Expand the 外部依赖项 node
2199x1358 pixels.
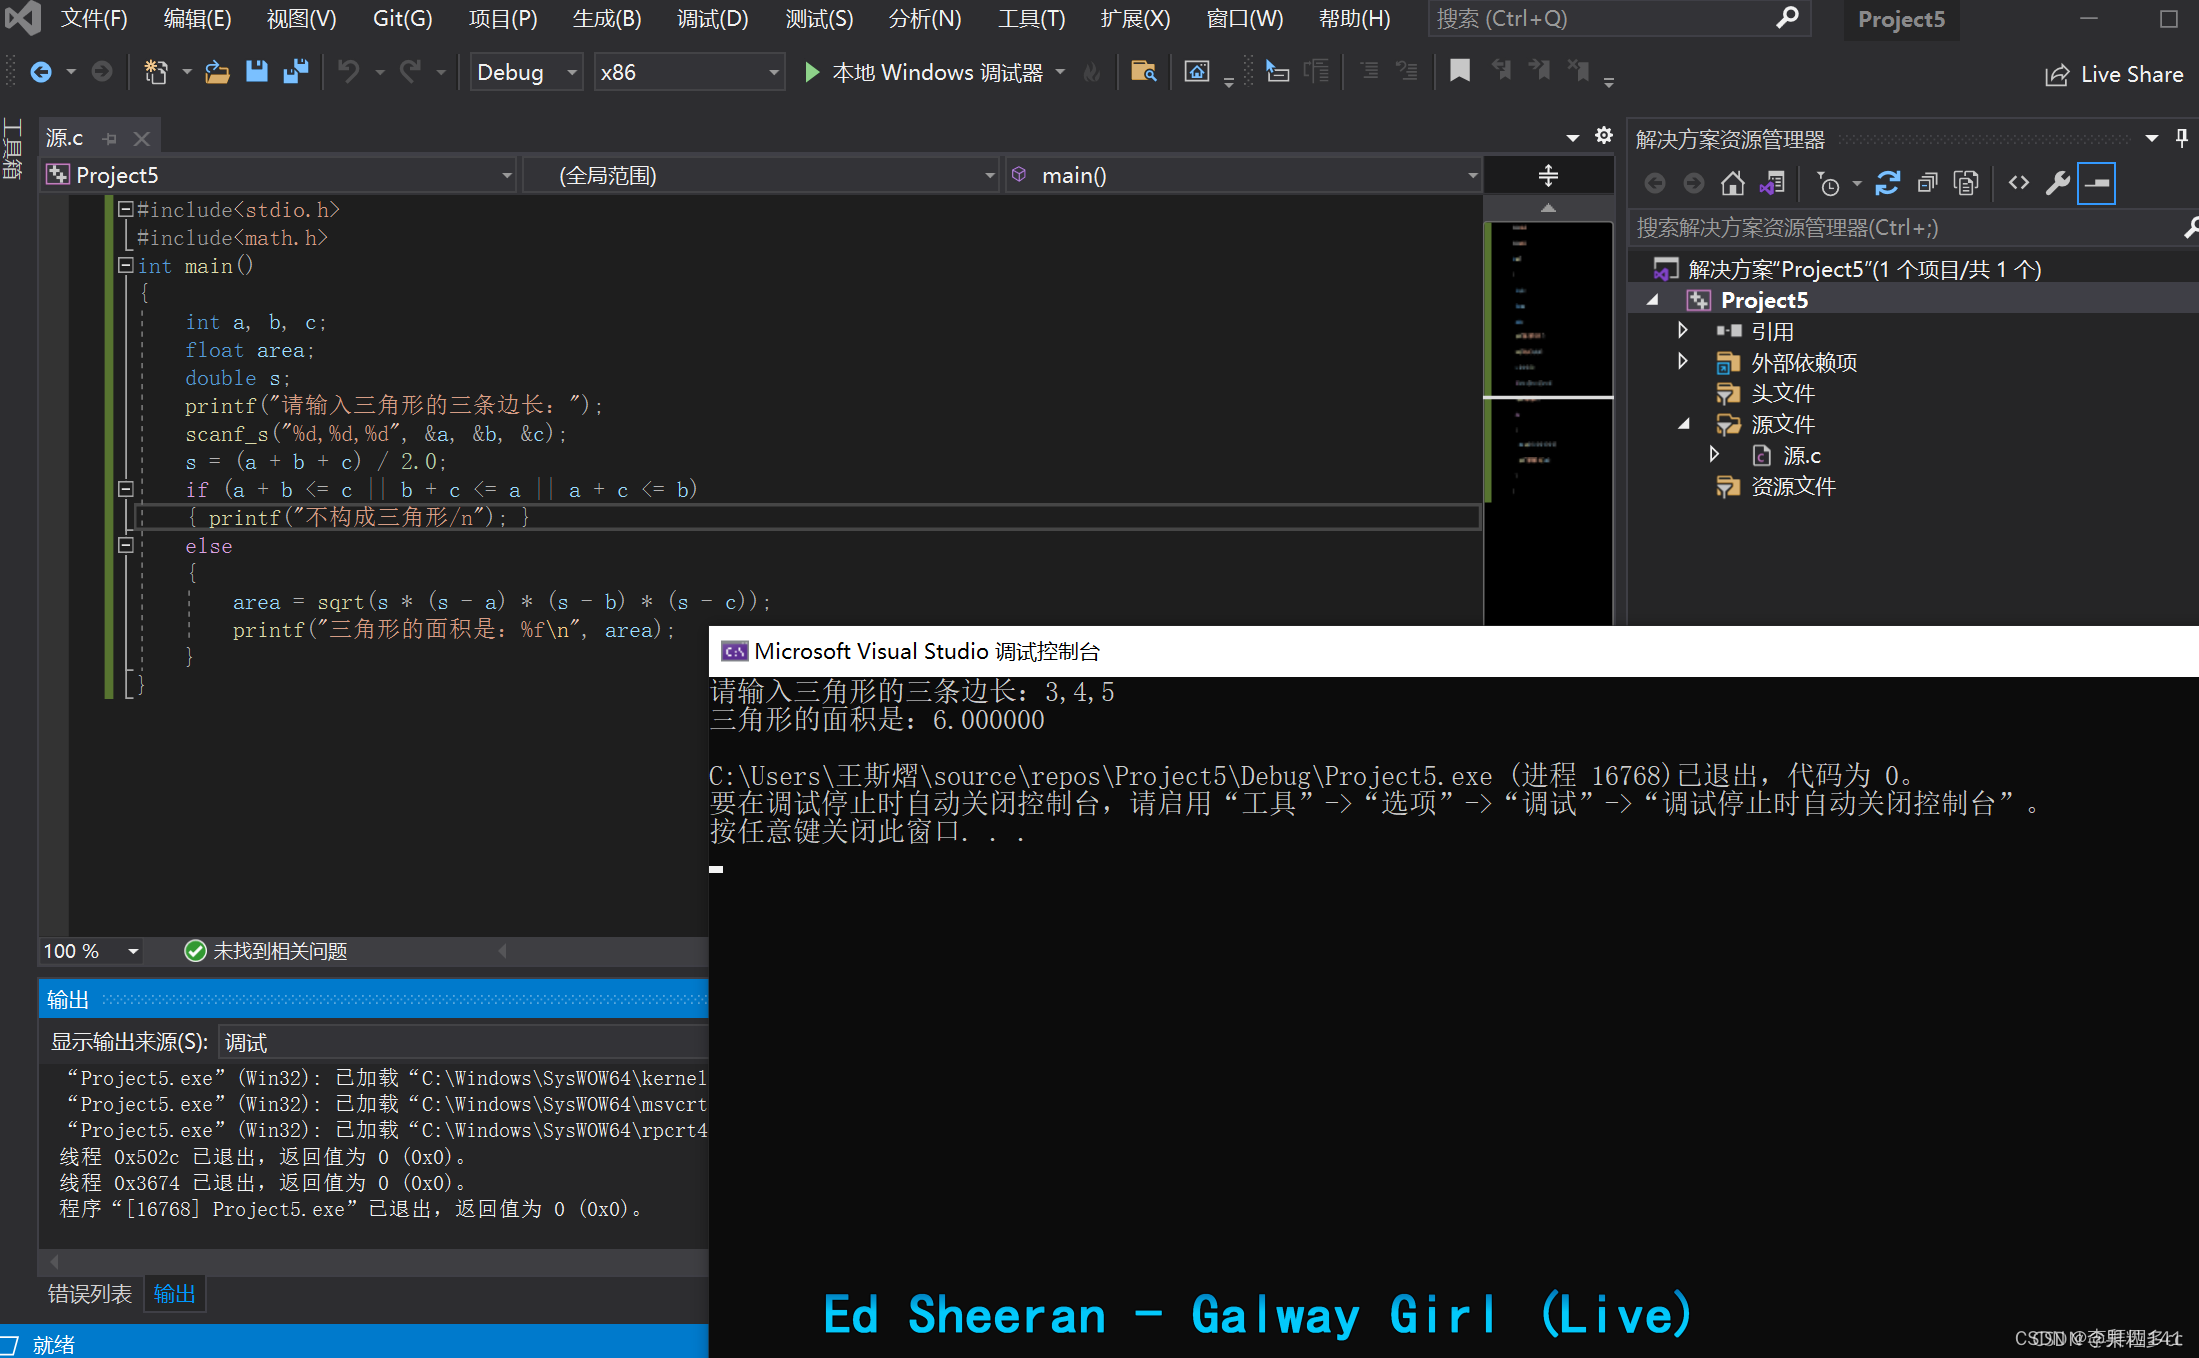tap(1683, 361)
